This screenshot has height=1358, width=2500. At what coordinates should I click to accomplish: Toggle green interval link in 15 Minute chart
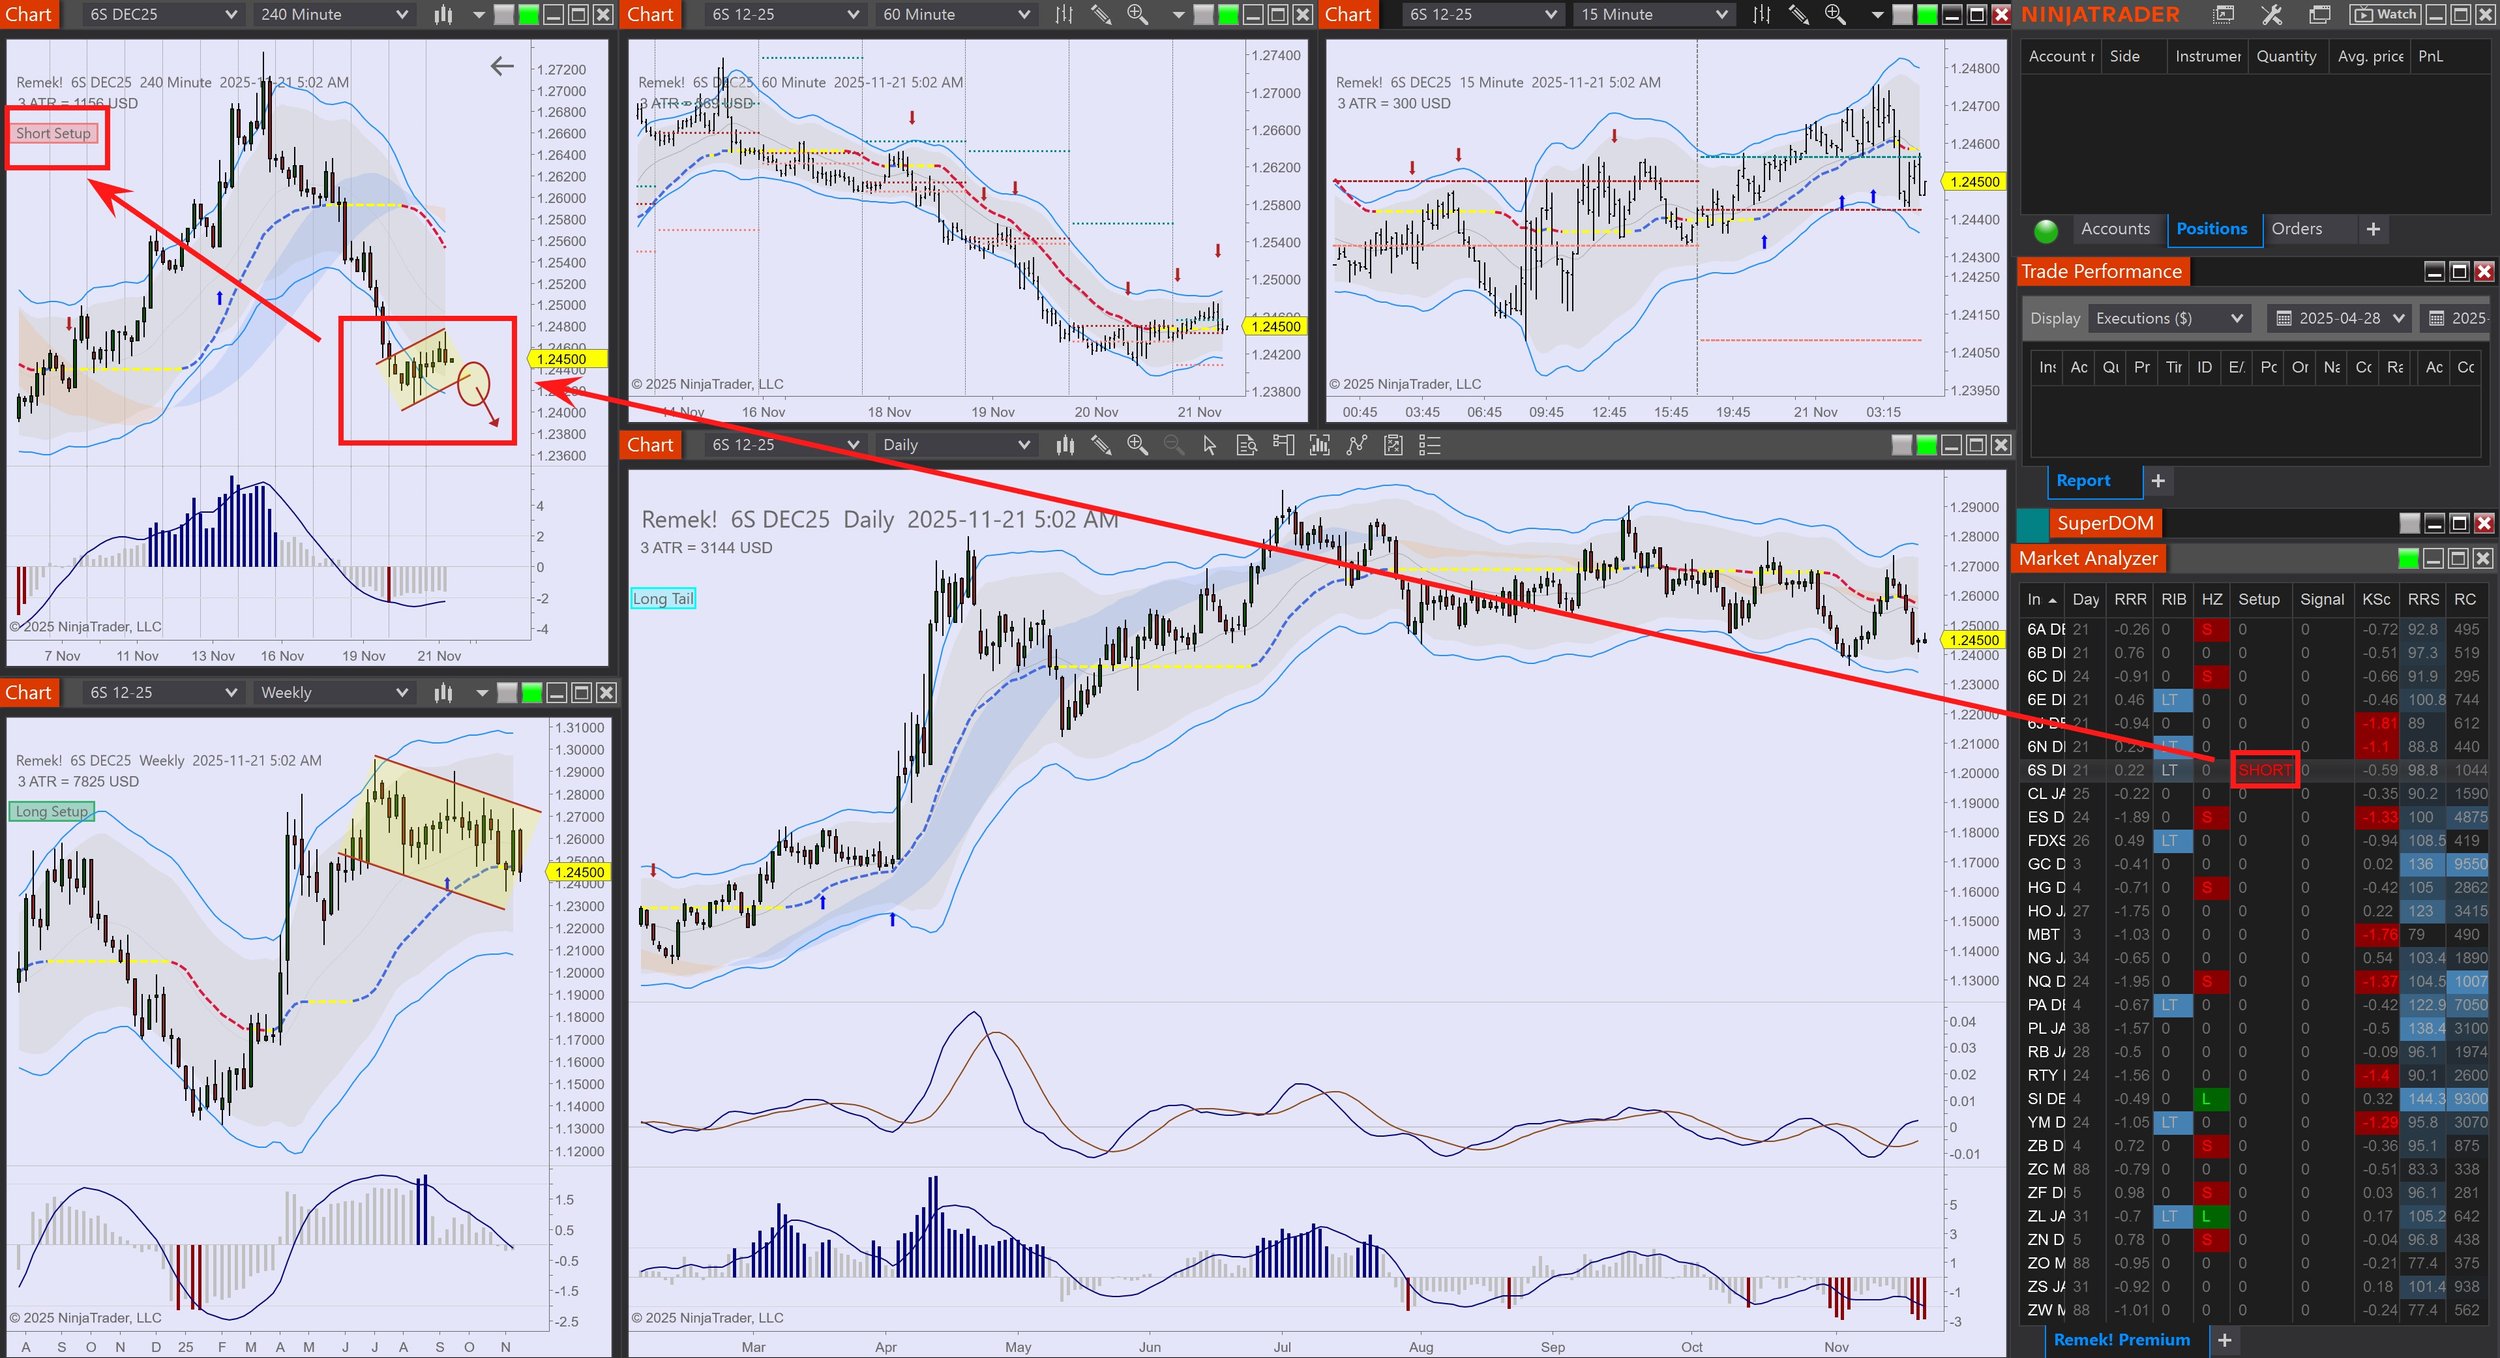1927,15
